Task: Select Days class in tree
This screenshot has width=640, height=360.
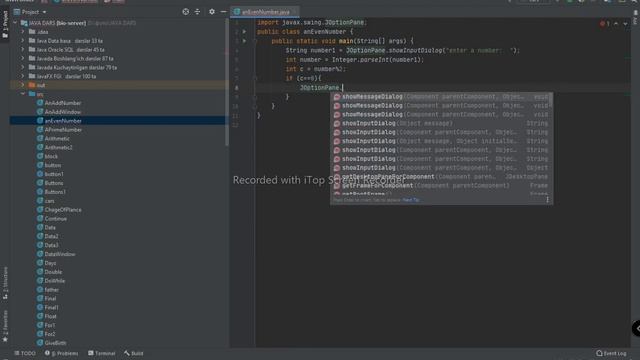Action: [x=50, y=263]
